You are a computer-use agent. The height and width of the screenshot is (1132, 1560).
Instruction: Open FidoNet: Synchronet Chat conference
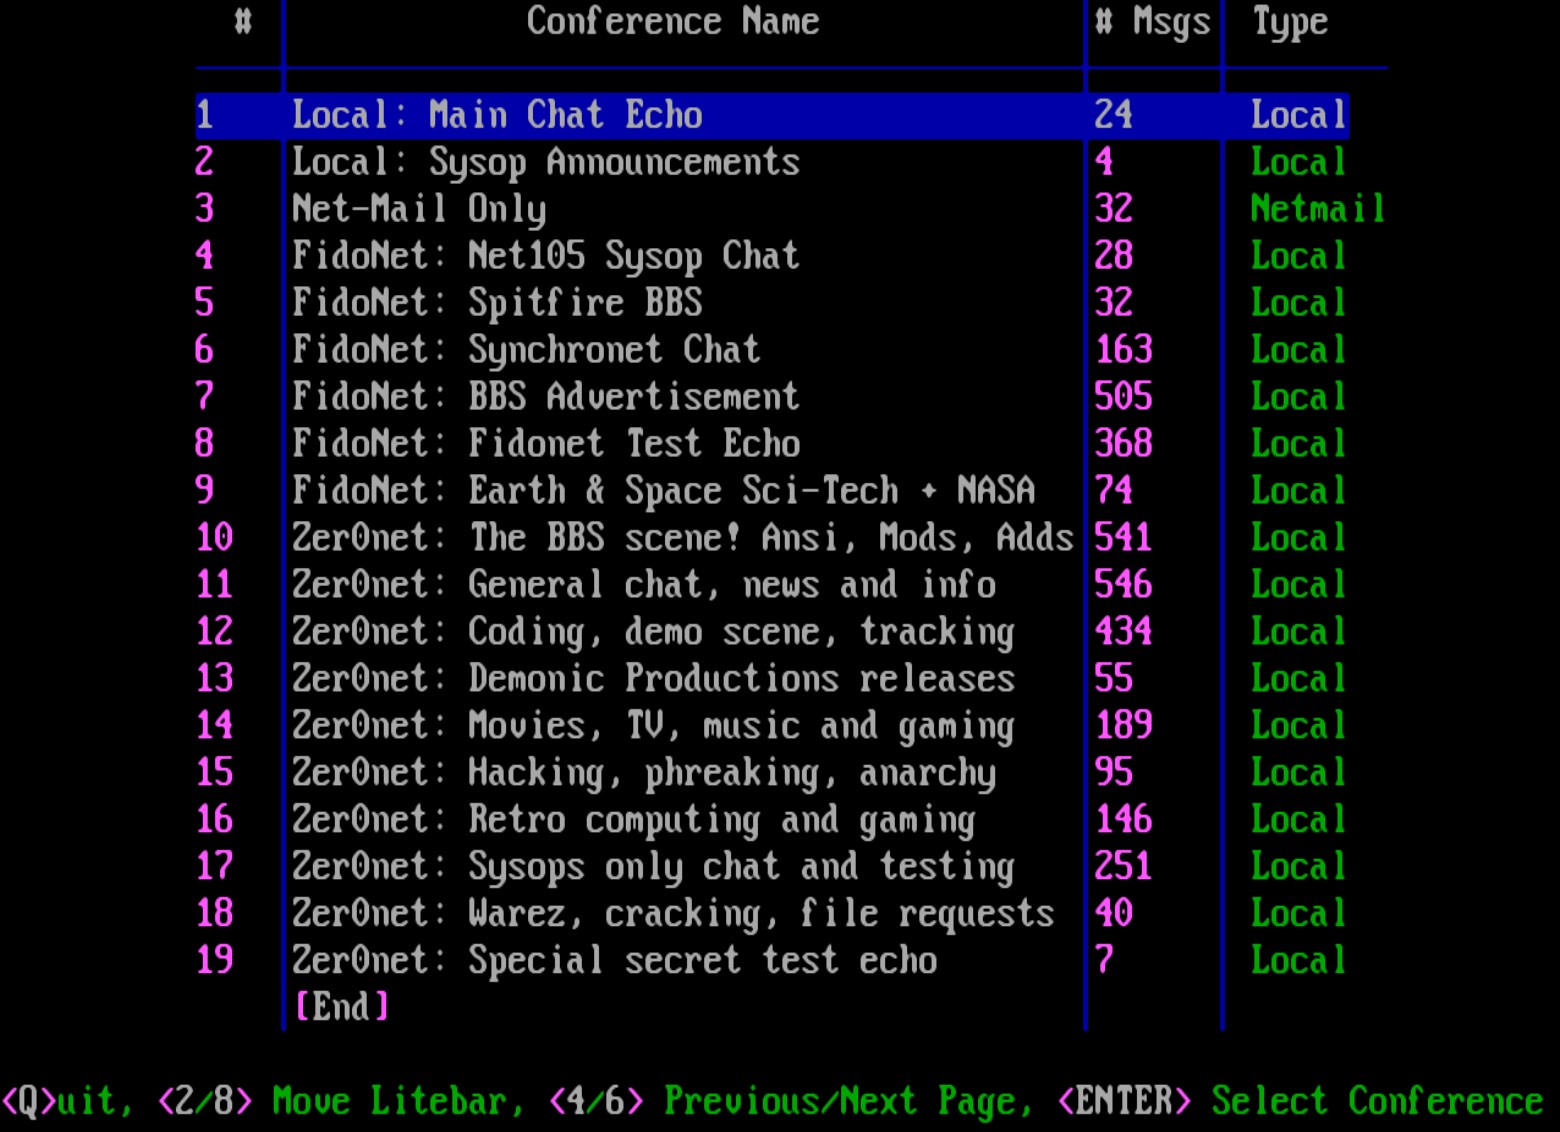click(x=526, y=350)
